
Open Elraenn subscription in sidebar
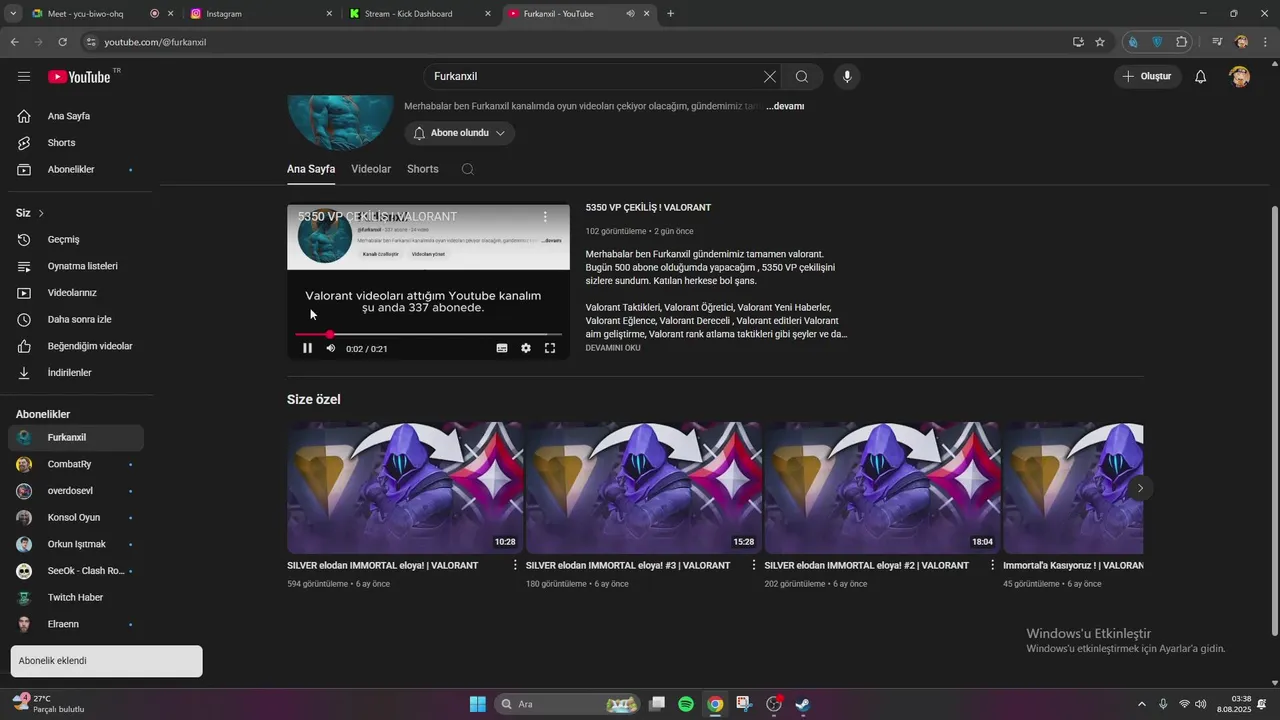click(76, 624)
